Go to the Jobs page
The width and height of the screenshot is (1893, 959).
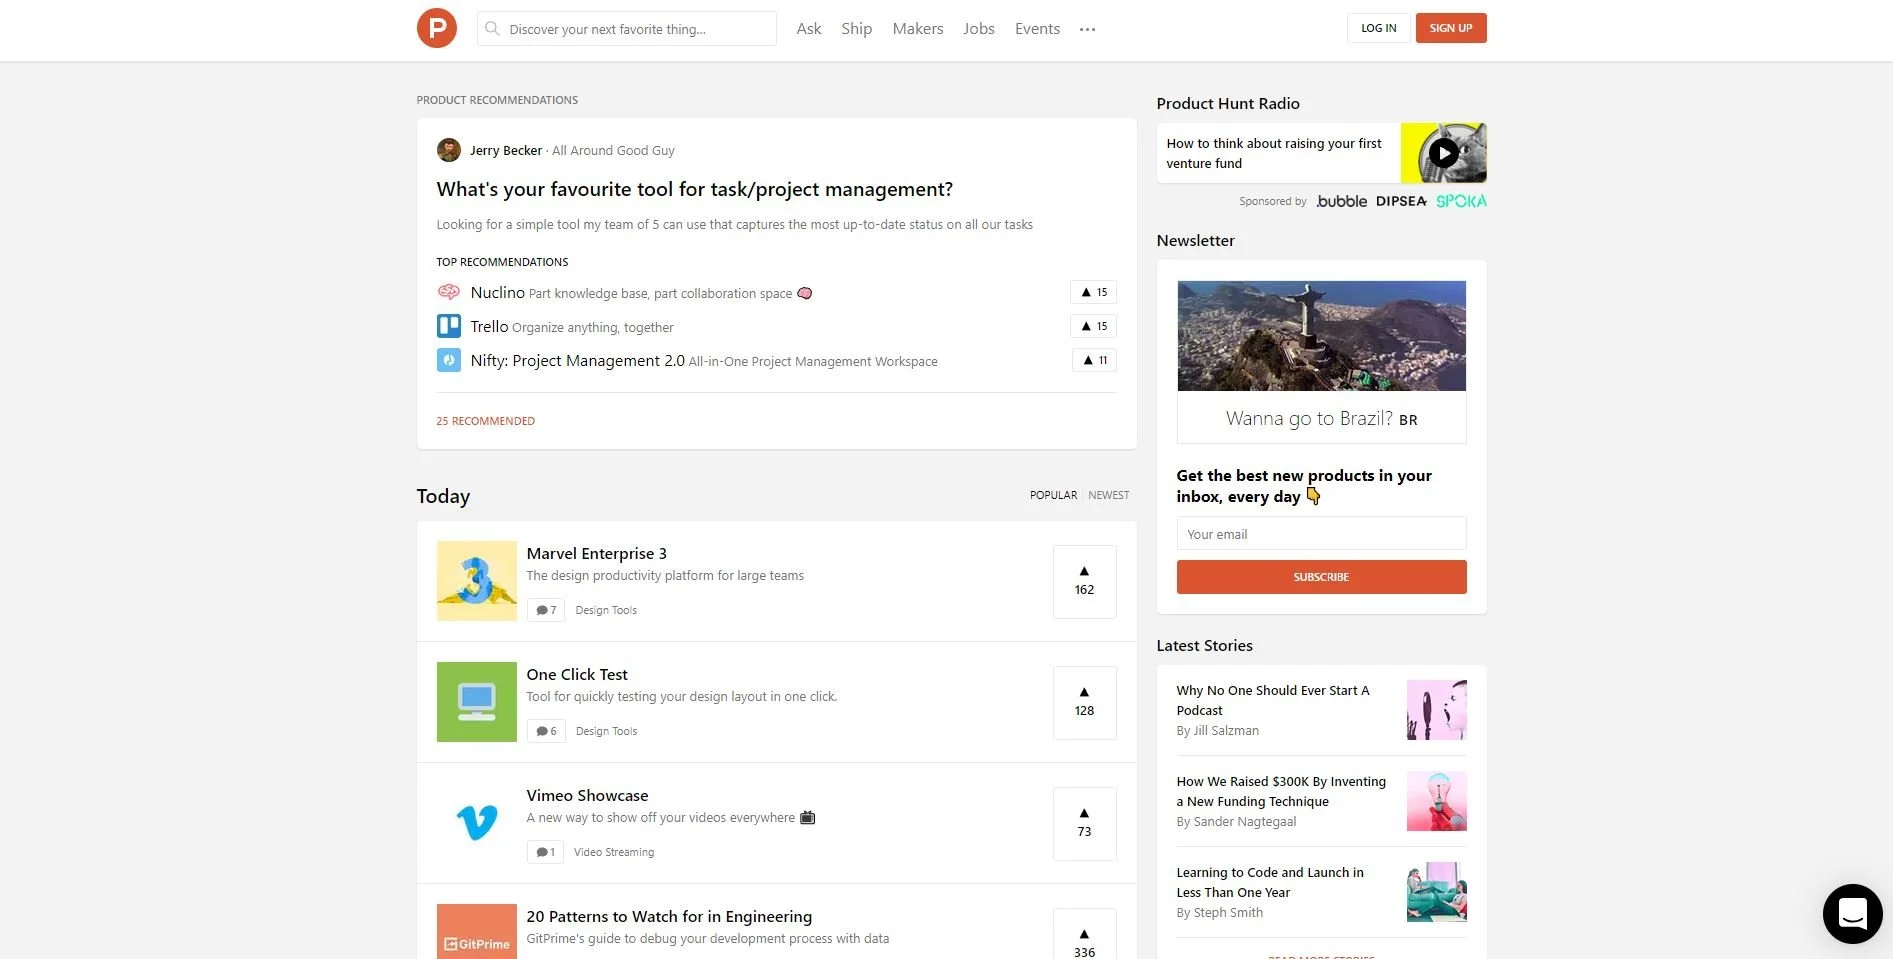point(979,29)
